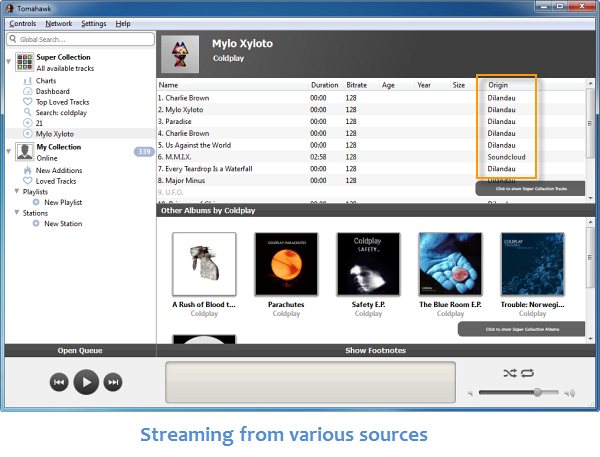Open Safety E.P. album cover
600x457 pixels.
pyautogui.click(x=368, y=264)
